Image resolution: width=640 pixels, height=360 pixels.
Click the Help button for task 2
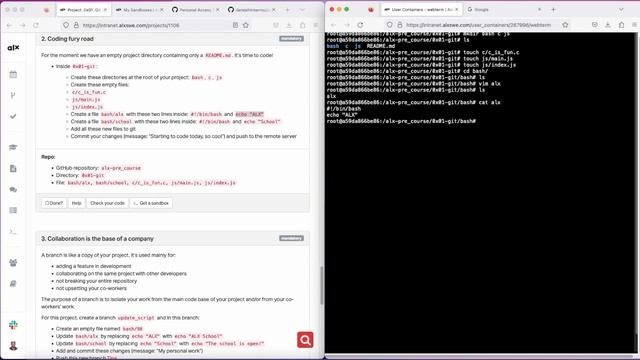coord(76,203)
